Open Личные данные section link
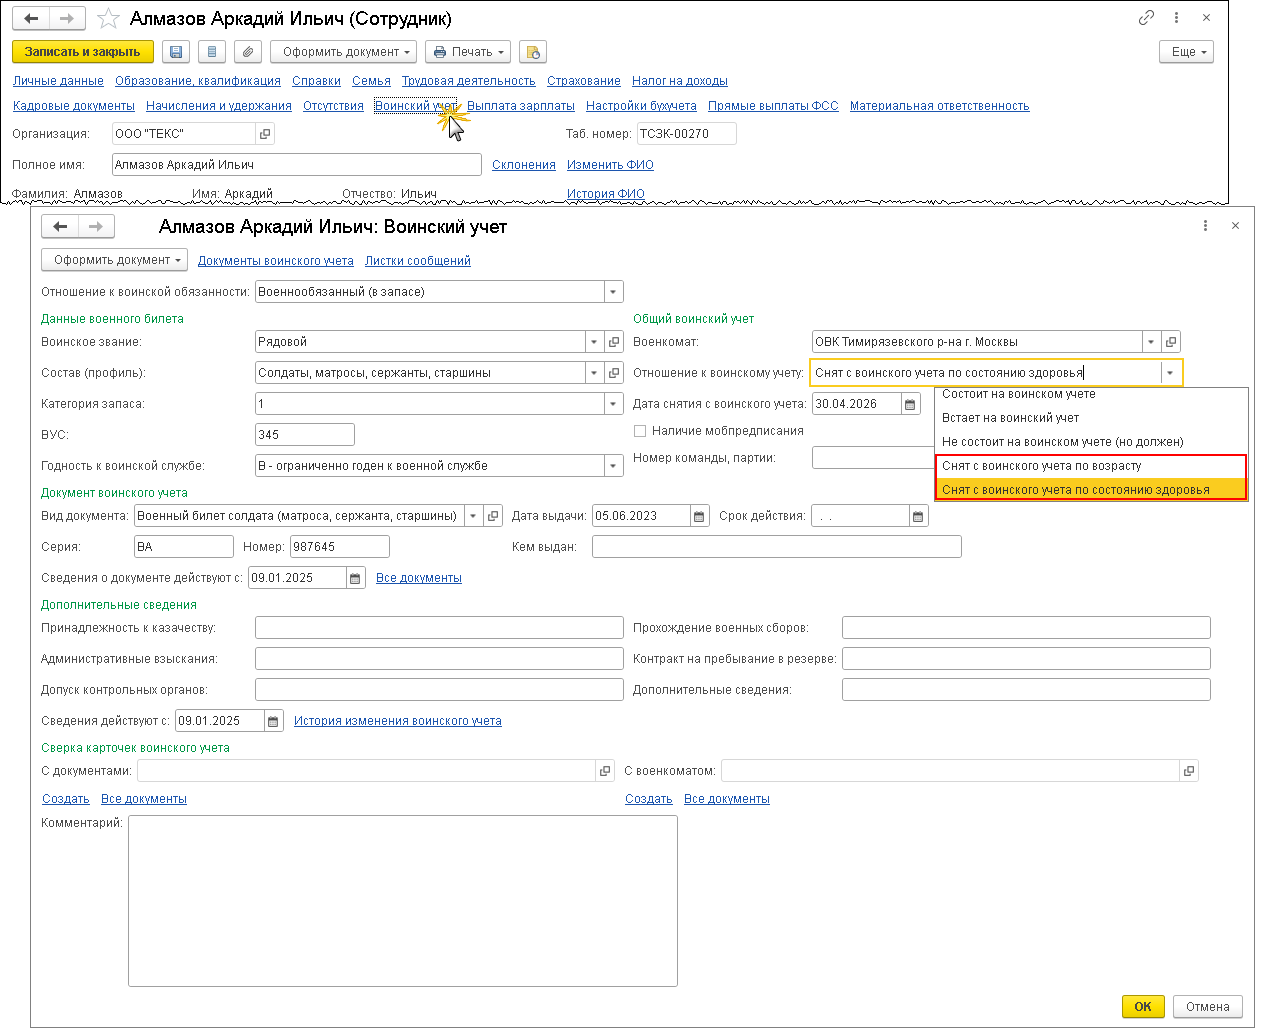Screen dimensions: 1274x1030 click(58, 81)
